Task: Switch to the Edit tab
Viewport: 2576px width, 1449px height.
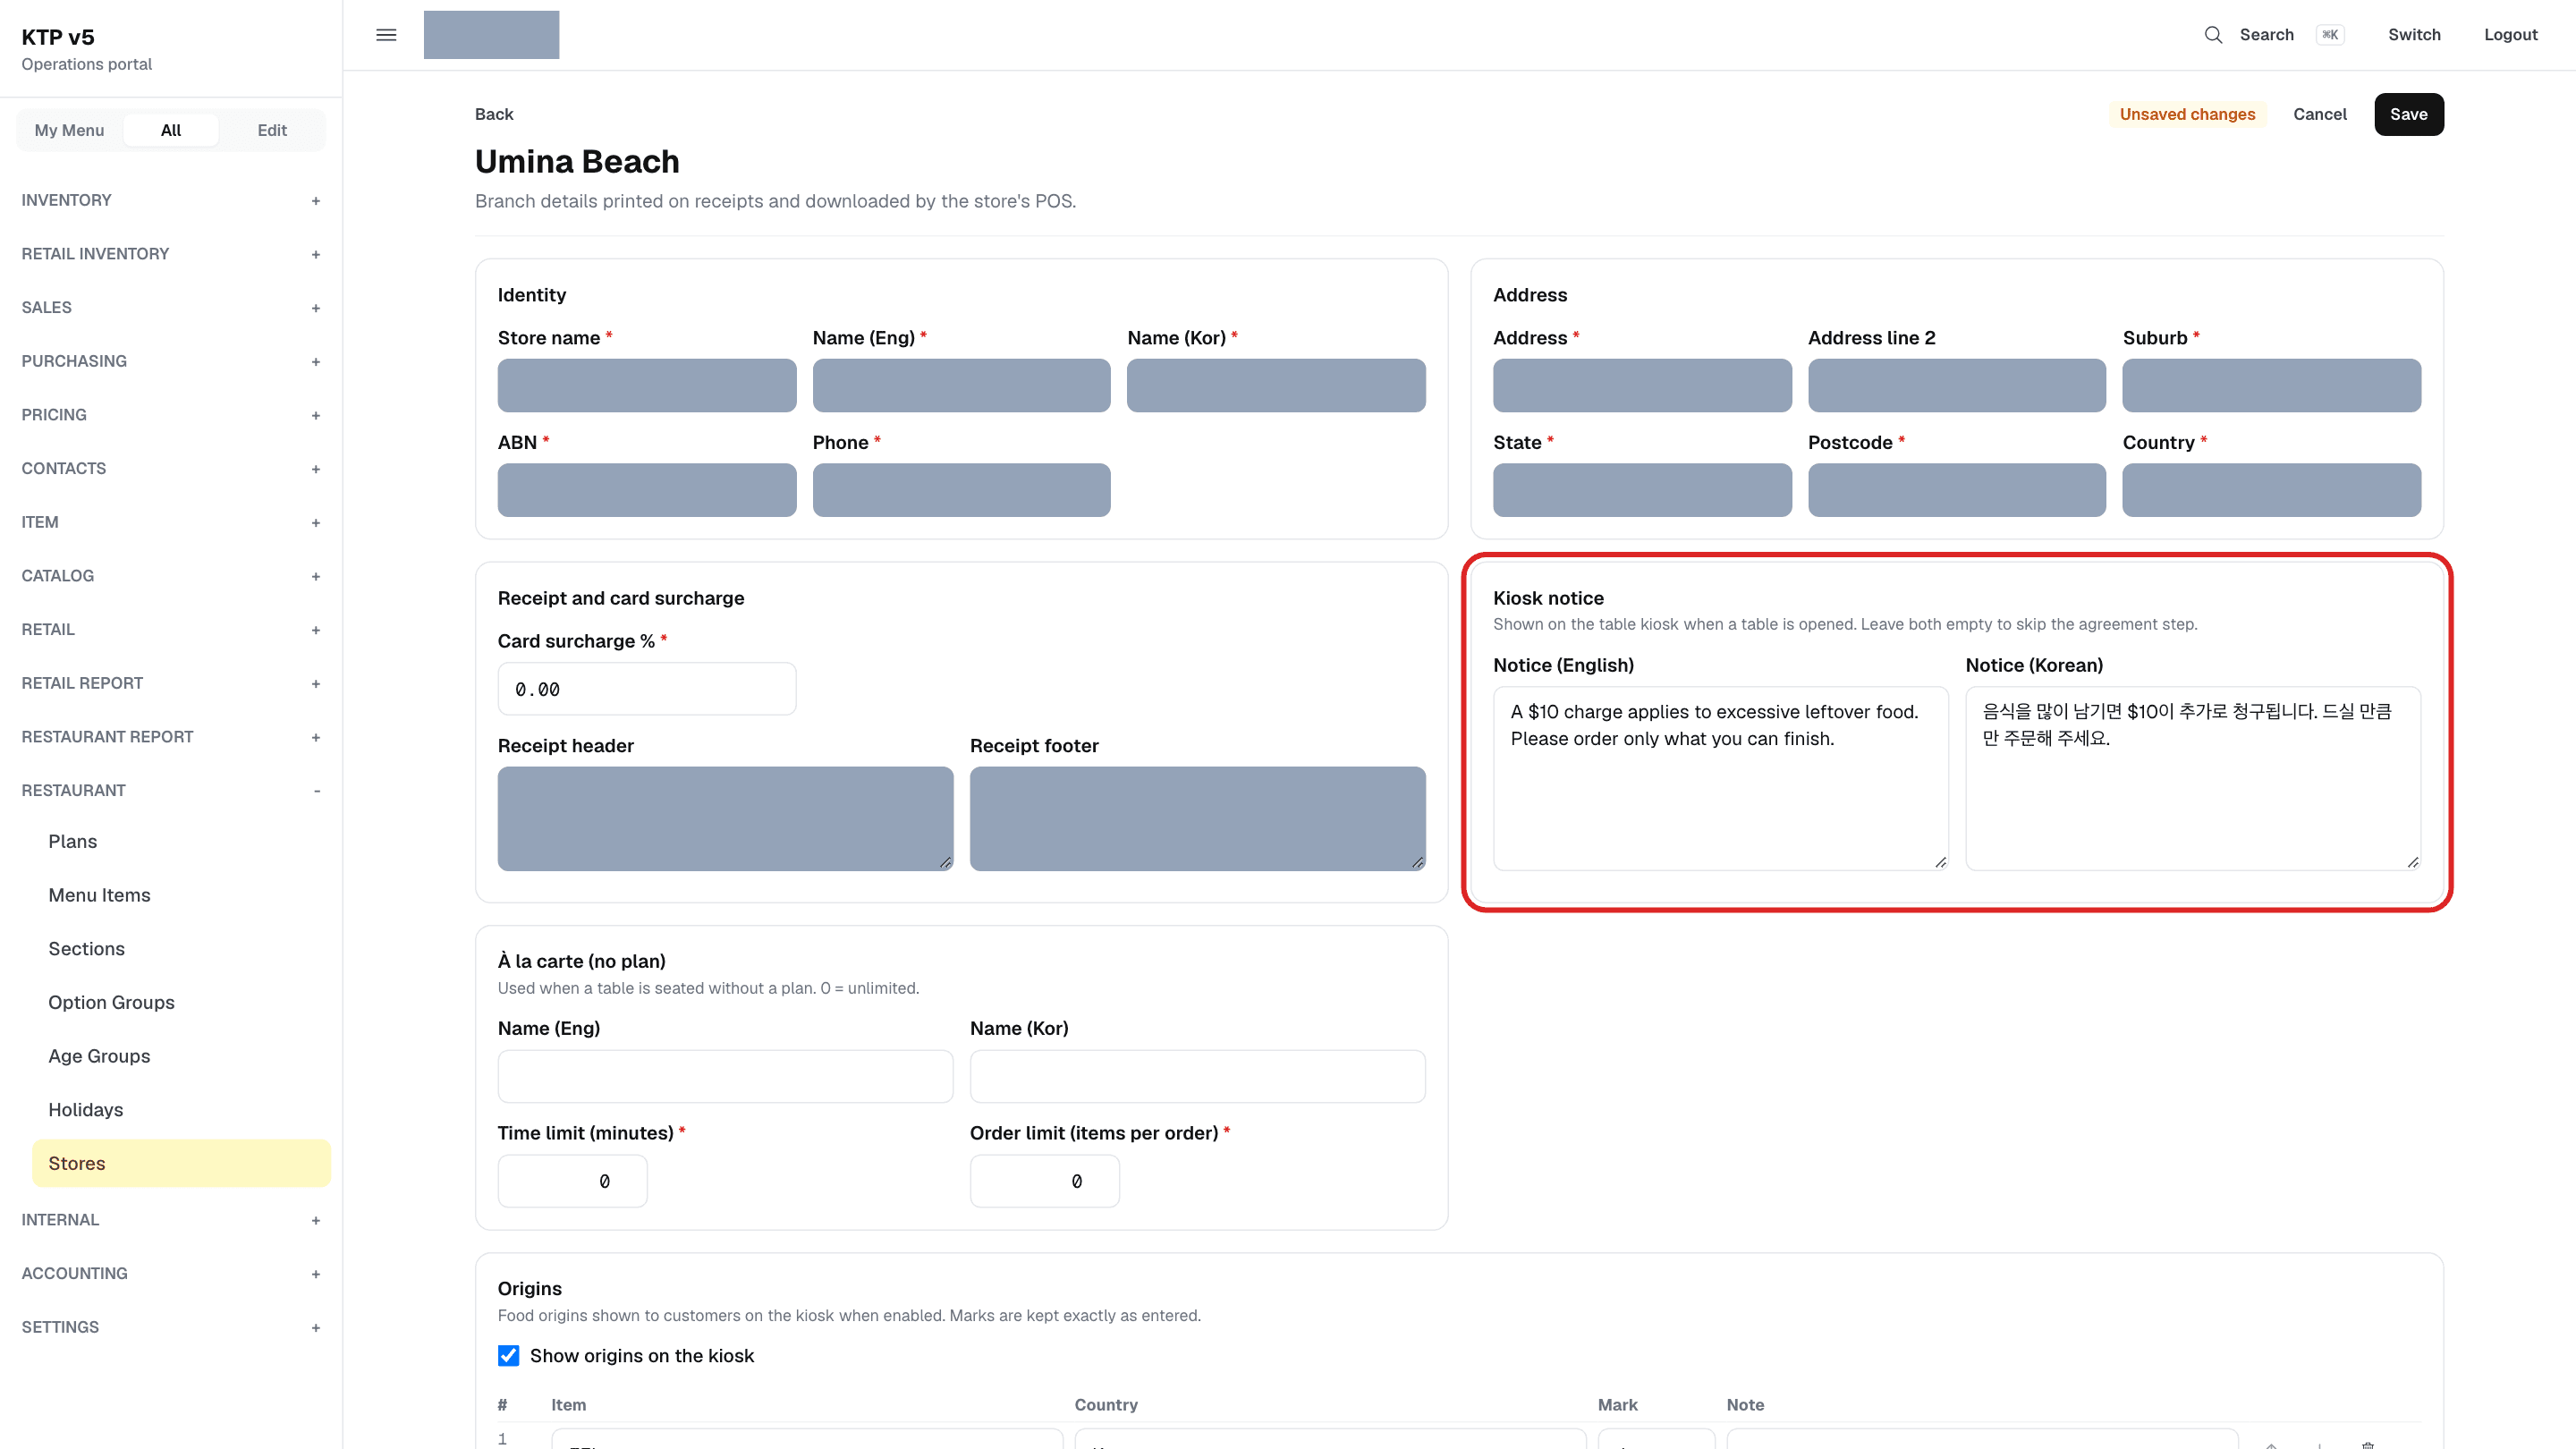Action: [x=272, y=130]
